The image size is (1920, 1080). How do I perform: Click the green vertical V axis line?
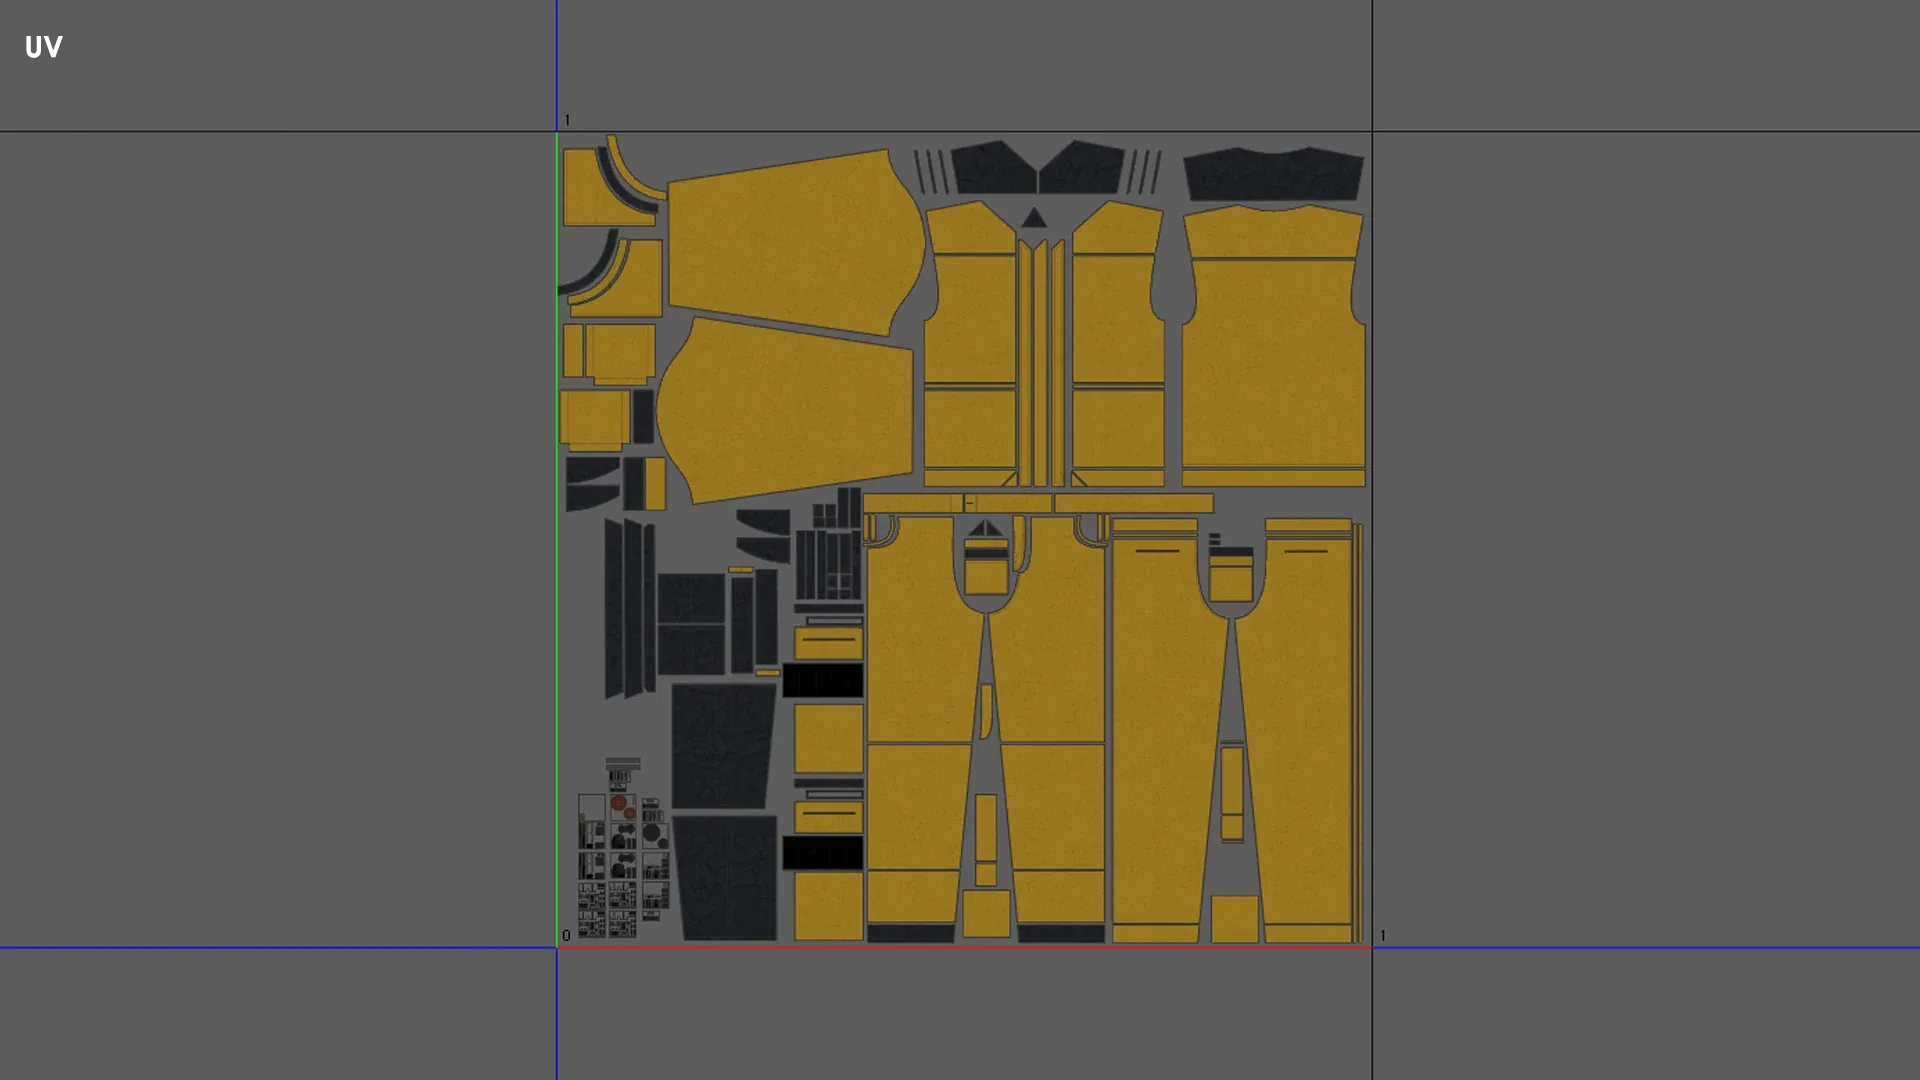556,600
